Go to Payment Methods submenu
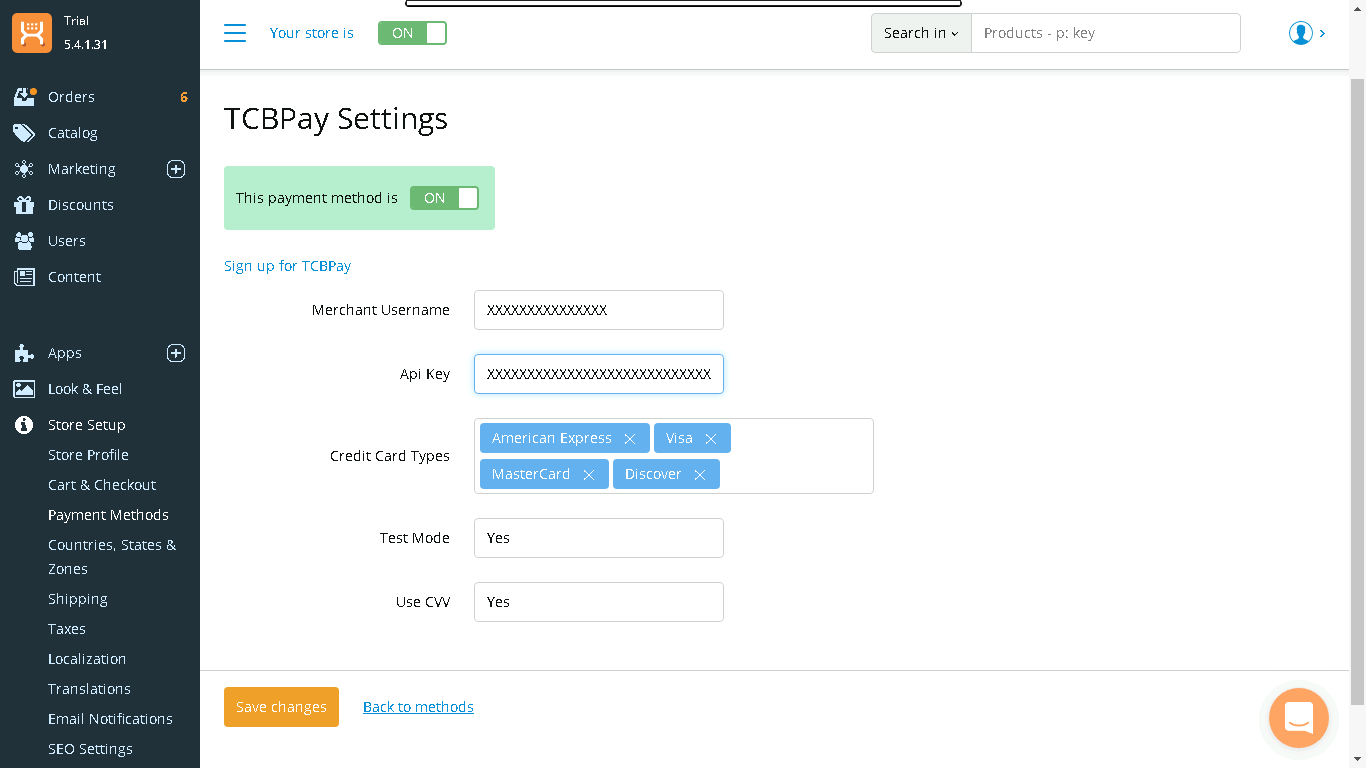The height and width of the screenshot is (768, 1366). coord(108,515)
